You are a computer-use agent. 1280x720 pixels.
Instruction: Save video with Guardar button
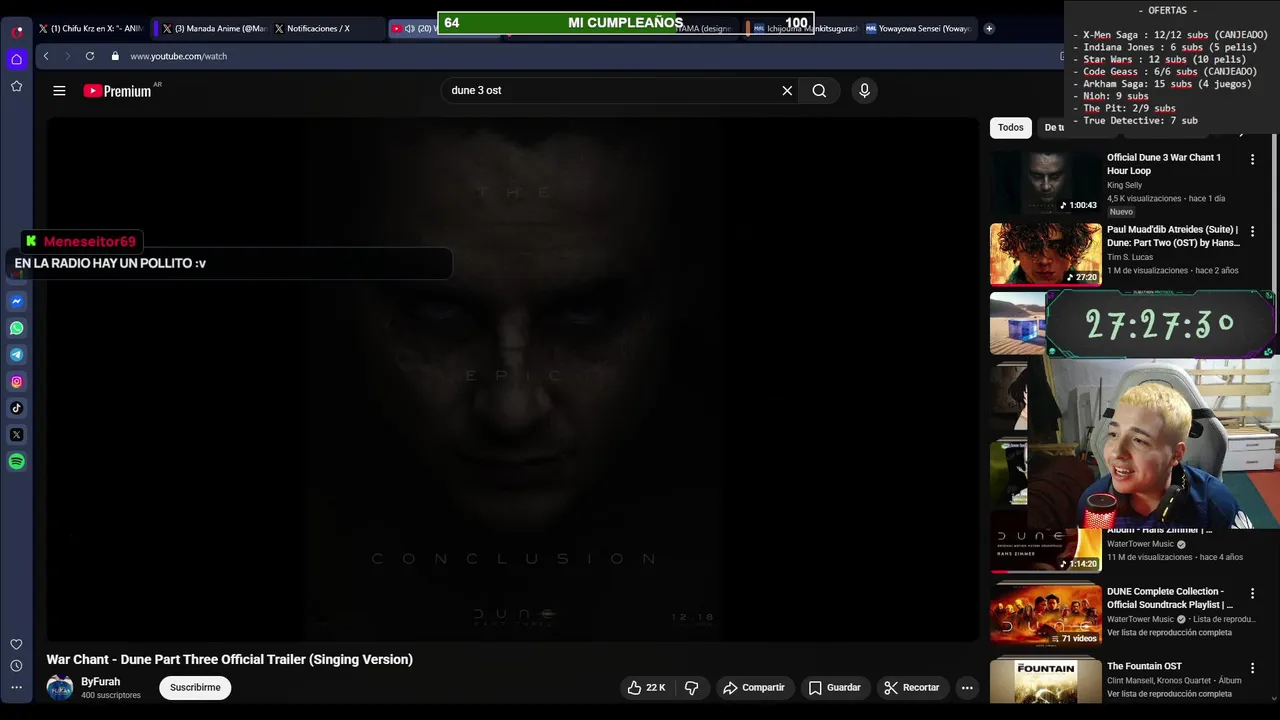(834, 688)
